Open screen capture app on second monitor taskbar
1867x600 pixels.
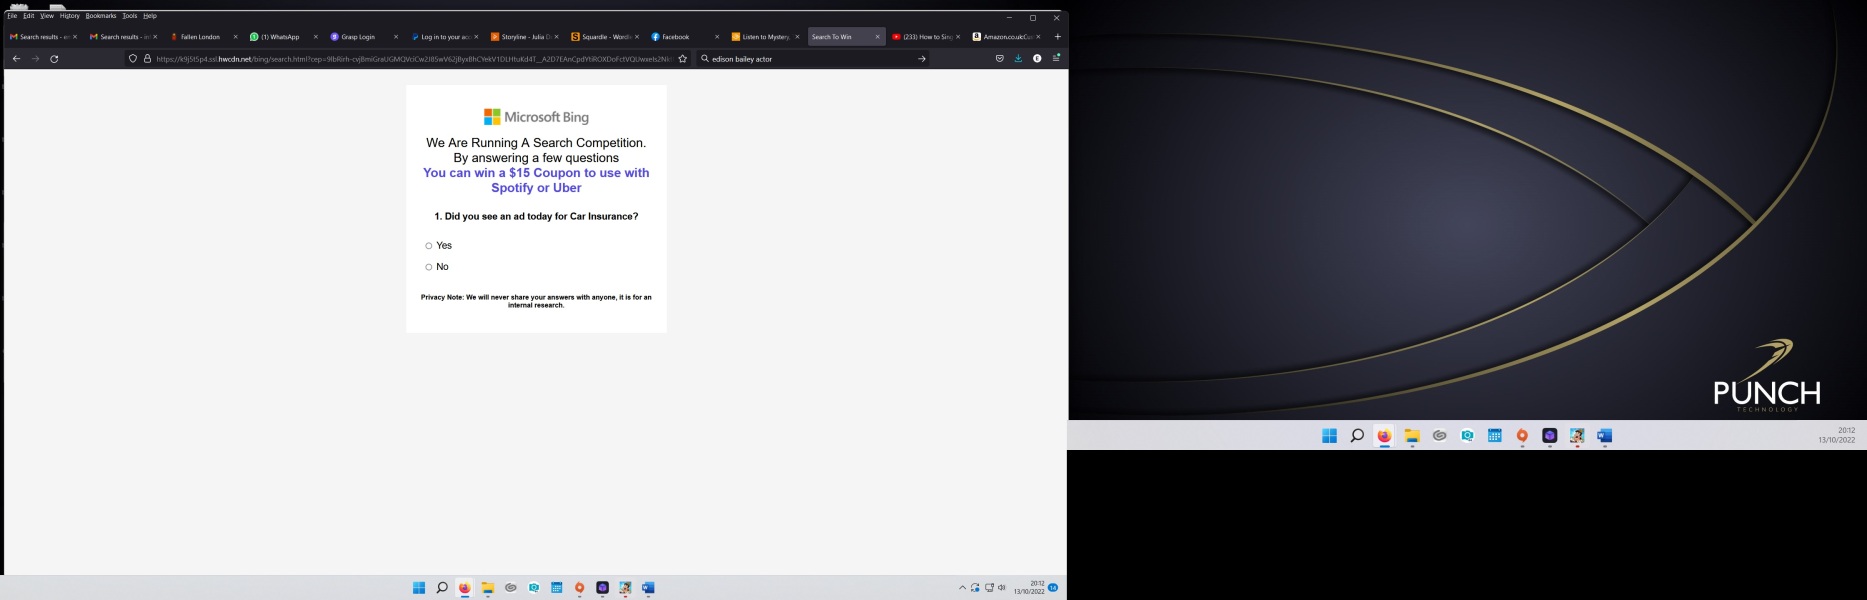point(1467,436)
